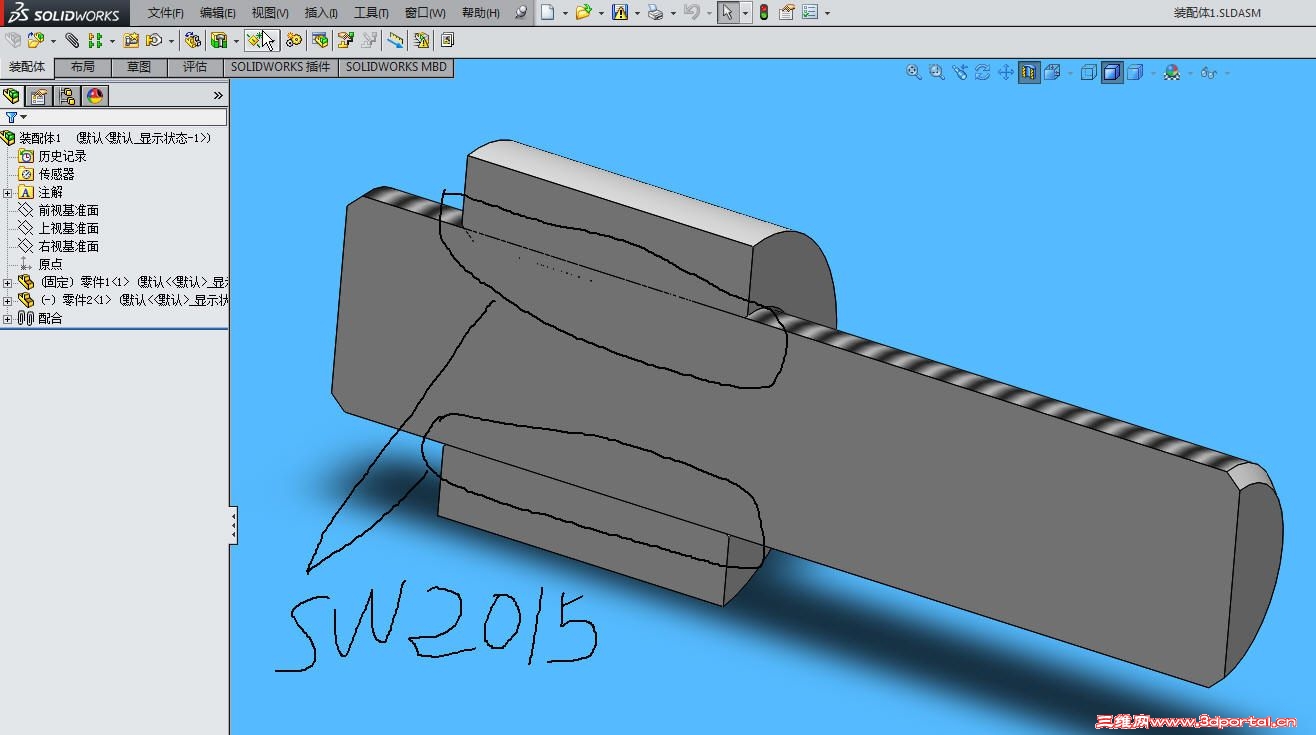
Task: Expand the (固定) 零件1<1> tree node
Action: tap(8, 282)
